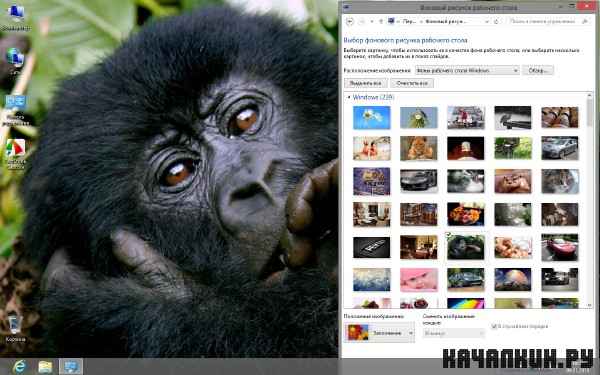Image resolution: width=600 pixels, height=375 pixels.
Task: Collapse the Windows (239) group
Action: [x=349, y=98]
